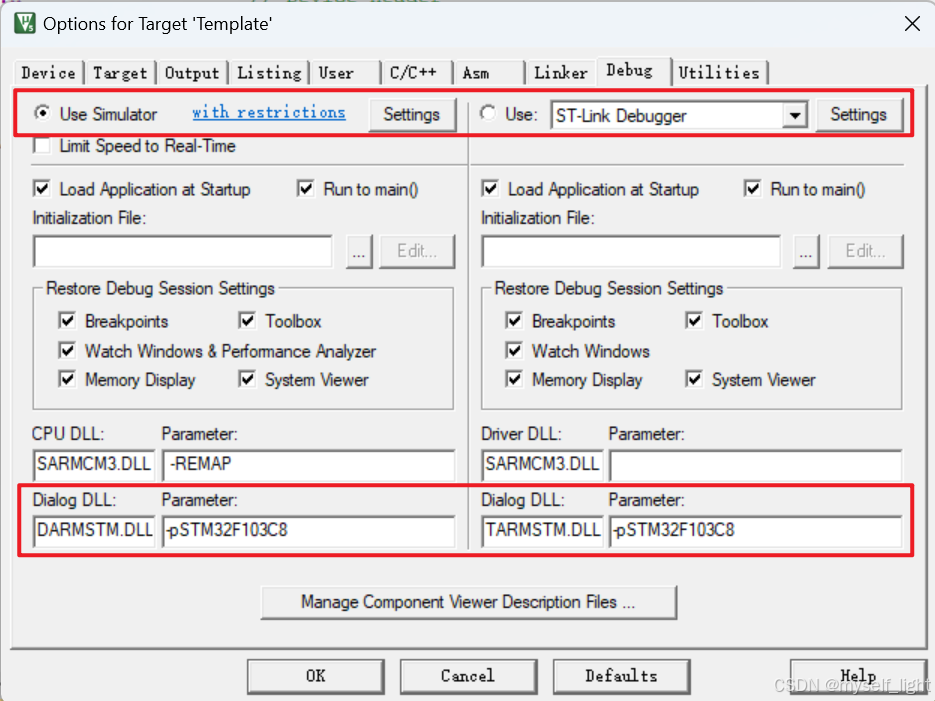This screenshot has height=701, width=935.
Task: Enable Limit Speed to Real-Time checkbox
Action: (42, 146)
